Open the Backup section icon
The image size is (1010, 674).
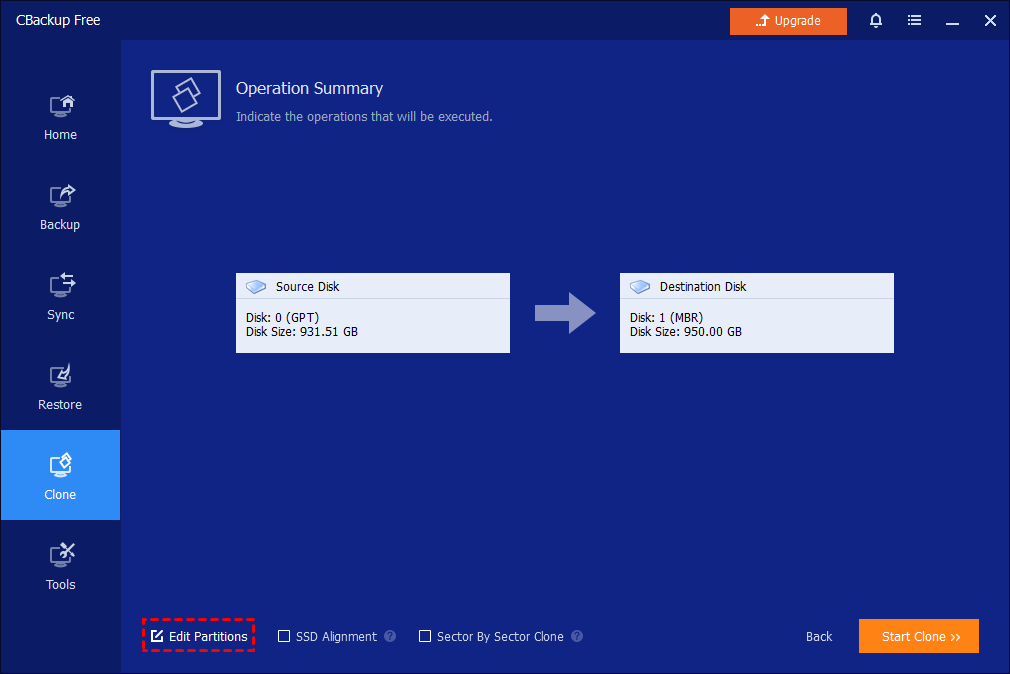pos(61,196)
